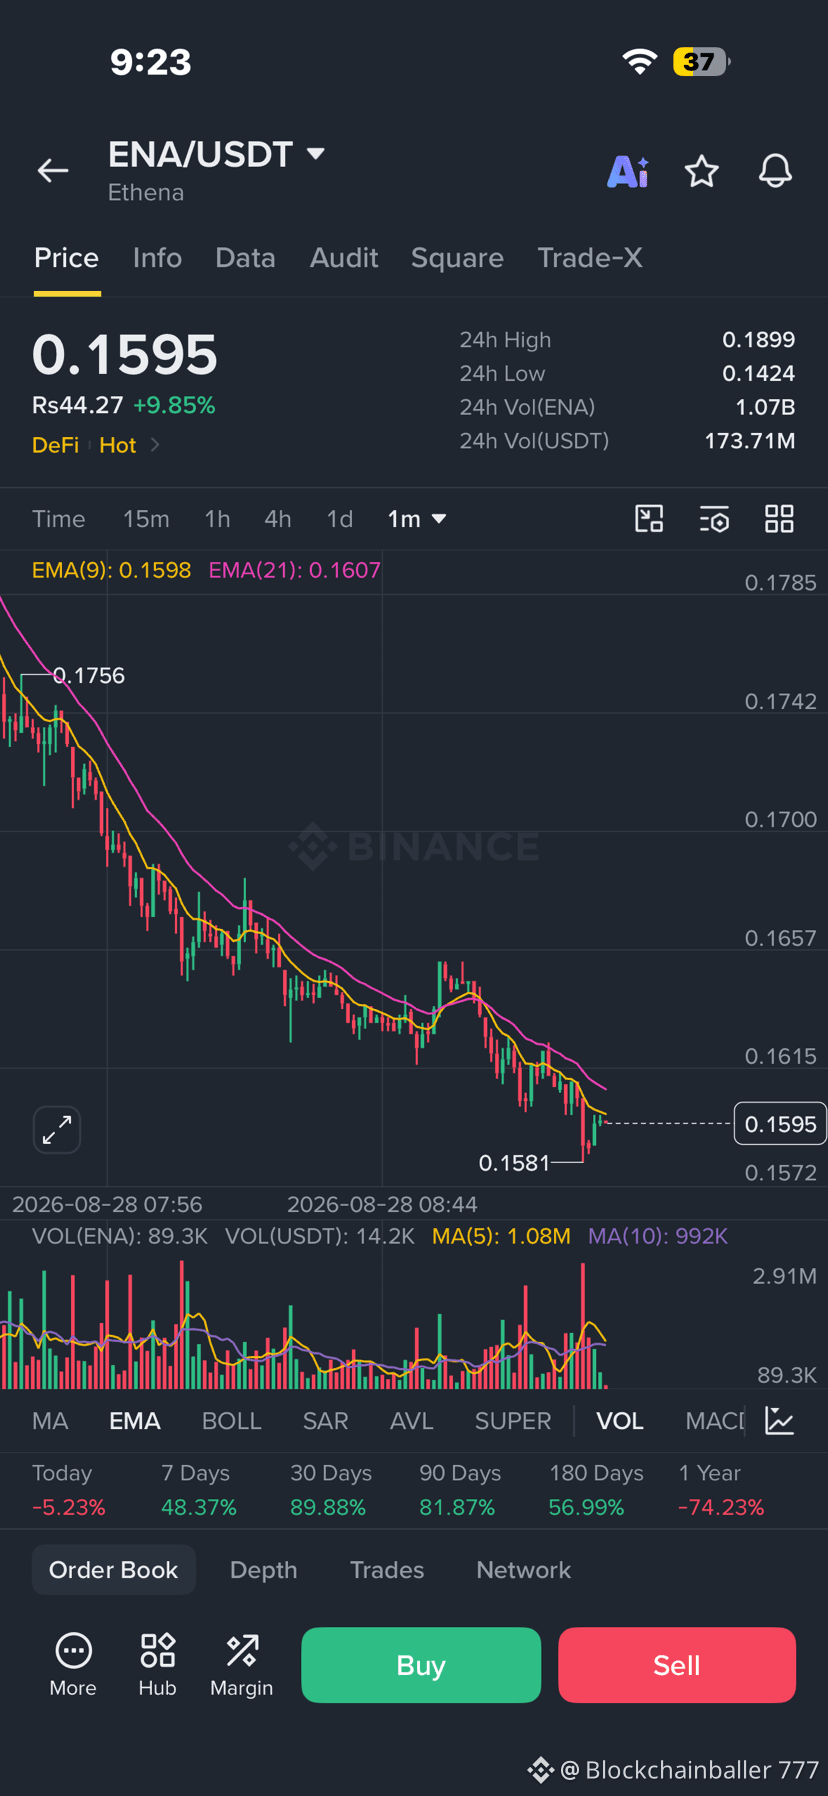Tap the 24h High value 0.1899
This screenshot has height=1796, width=828.
[758, 340]
